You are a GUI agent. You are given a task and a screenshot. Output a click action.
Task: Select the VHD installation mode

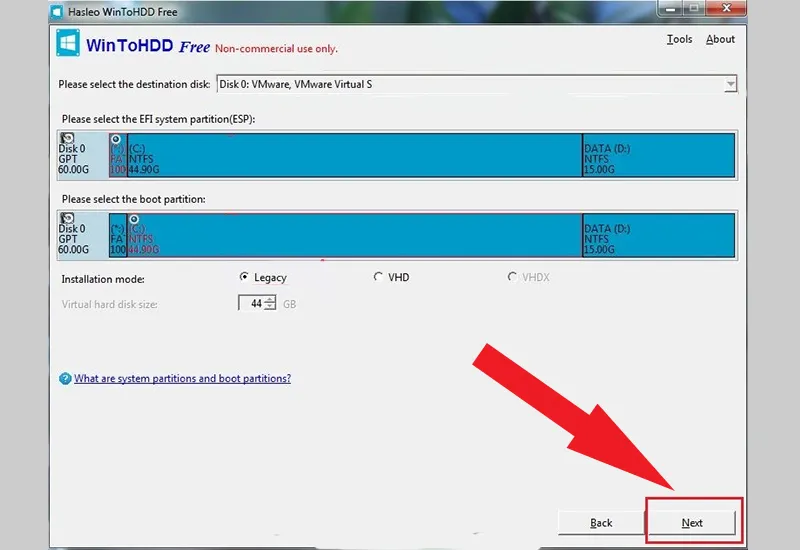point(378,277)
